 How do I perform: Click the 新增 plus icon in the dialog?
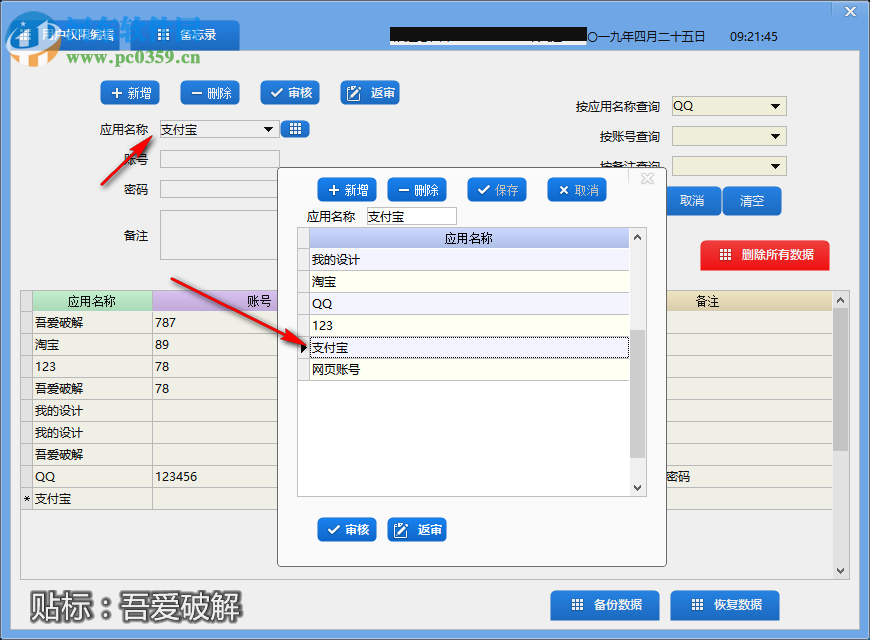click(x=333, y=189)
